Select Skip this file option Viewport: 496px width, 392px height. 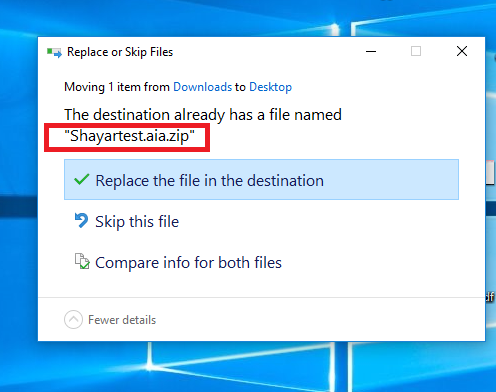[137, 222]
